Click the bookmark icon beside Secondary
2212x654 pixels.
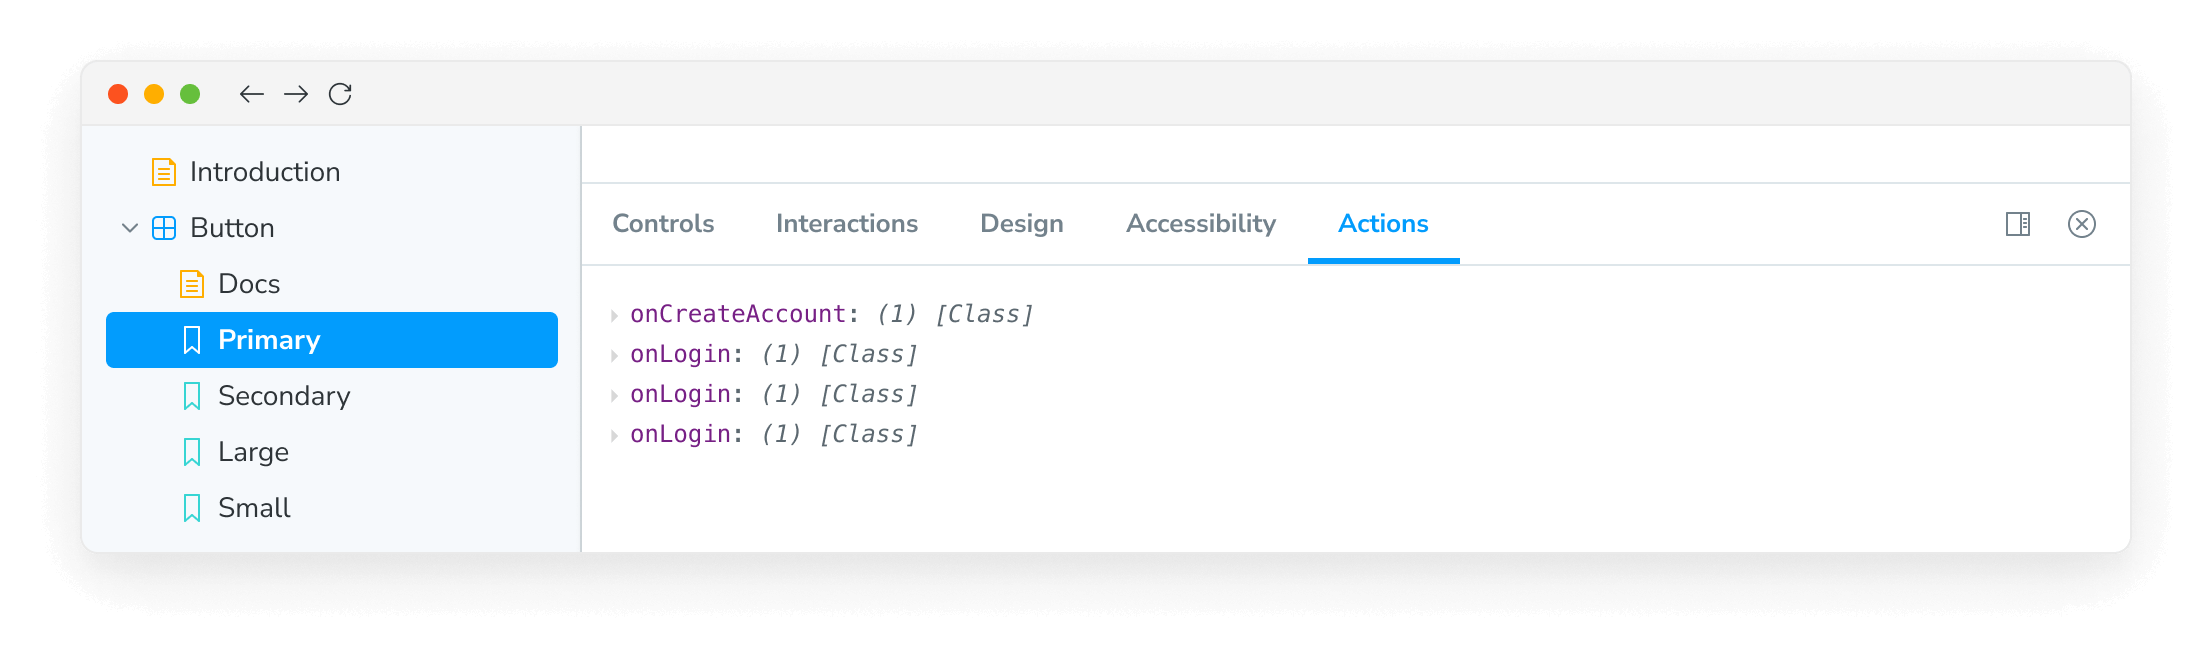pyautogui.click(x=191, y=396)
